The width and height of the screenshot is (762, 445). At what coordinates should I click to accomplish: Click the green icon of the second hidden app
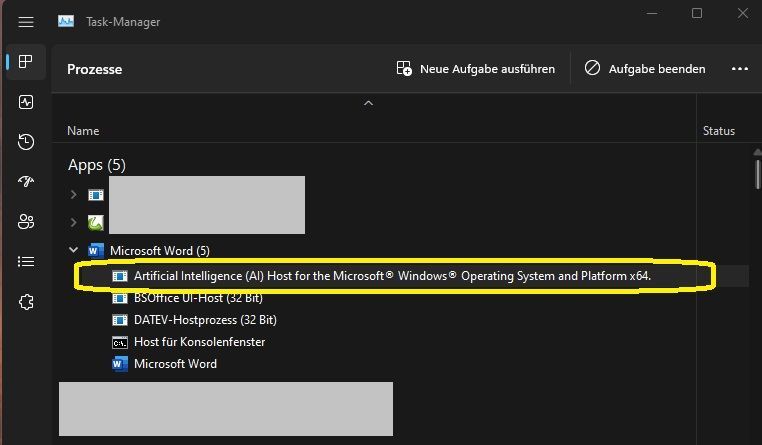(x=96, y=223)
